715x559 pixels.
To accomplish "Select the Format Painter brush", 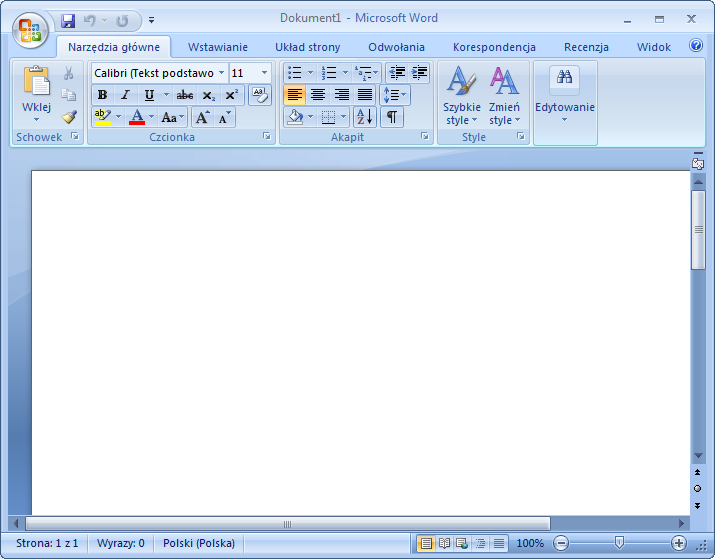I will (69, 117).
